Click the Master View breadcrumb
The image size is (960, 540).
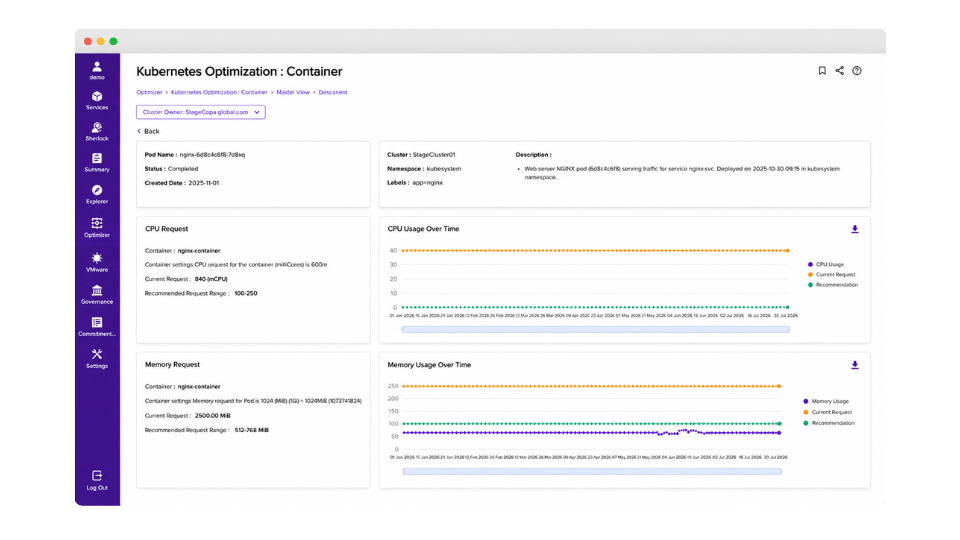(x=293, y=92)
